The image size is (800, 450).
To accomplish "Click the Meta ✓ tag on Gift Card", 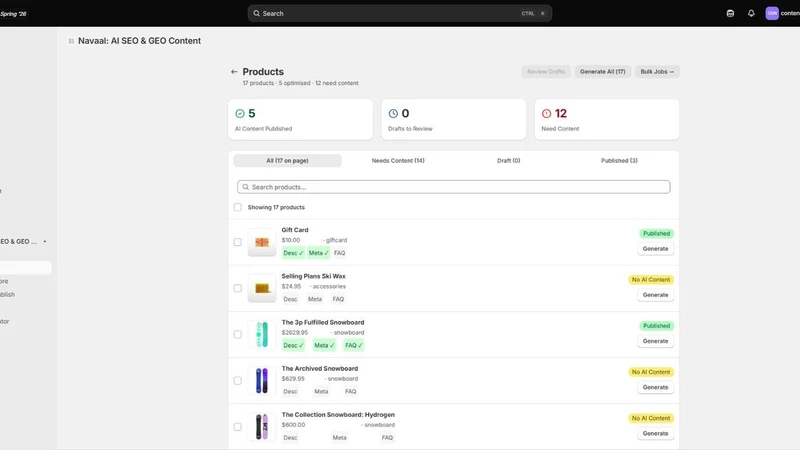I will click(x=318, y=253).
